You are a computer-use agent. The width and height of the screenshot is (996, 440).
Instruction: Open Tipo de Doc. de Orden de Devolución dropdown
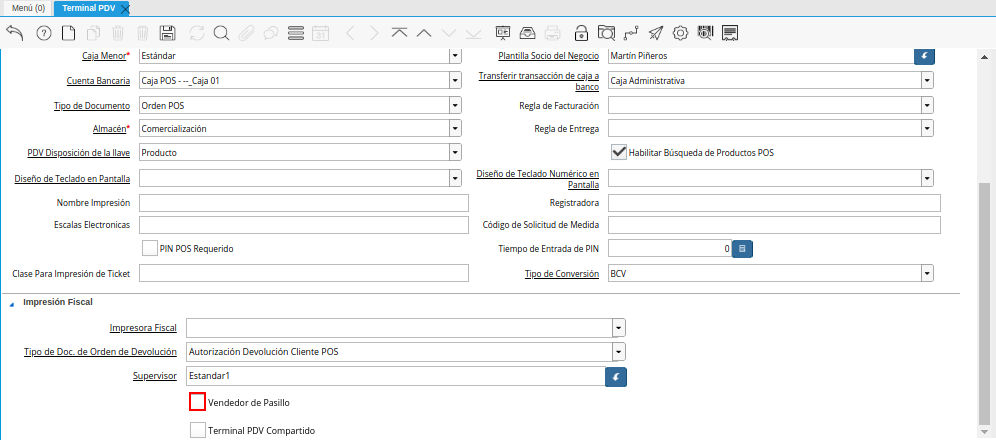(x=619, y=352)
